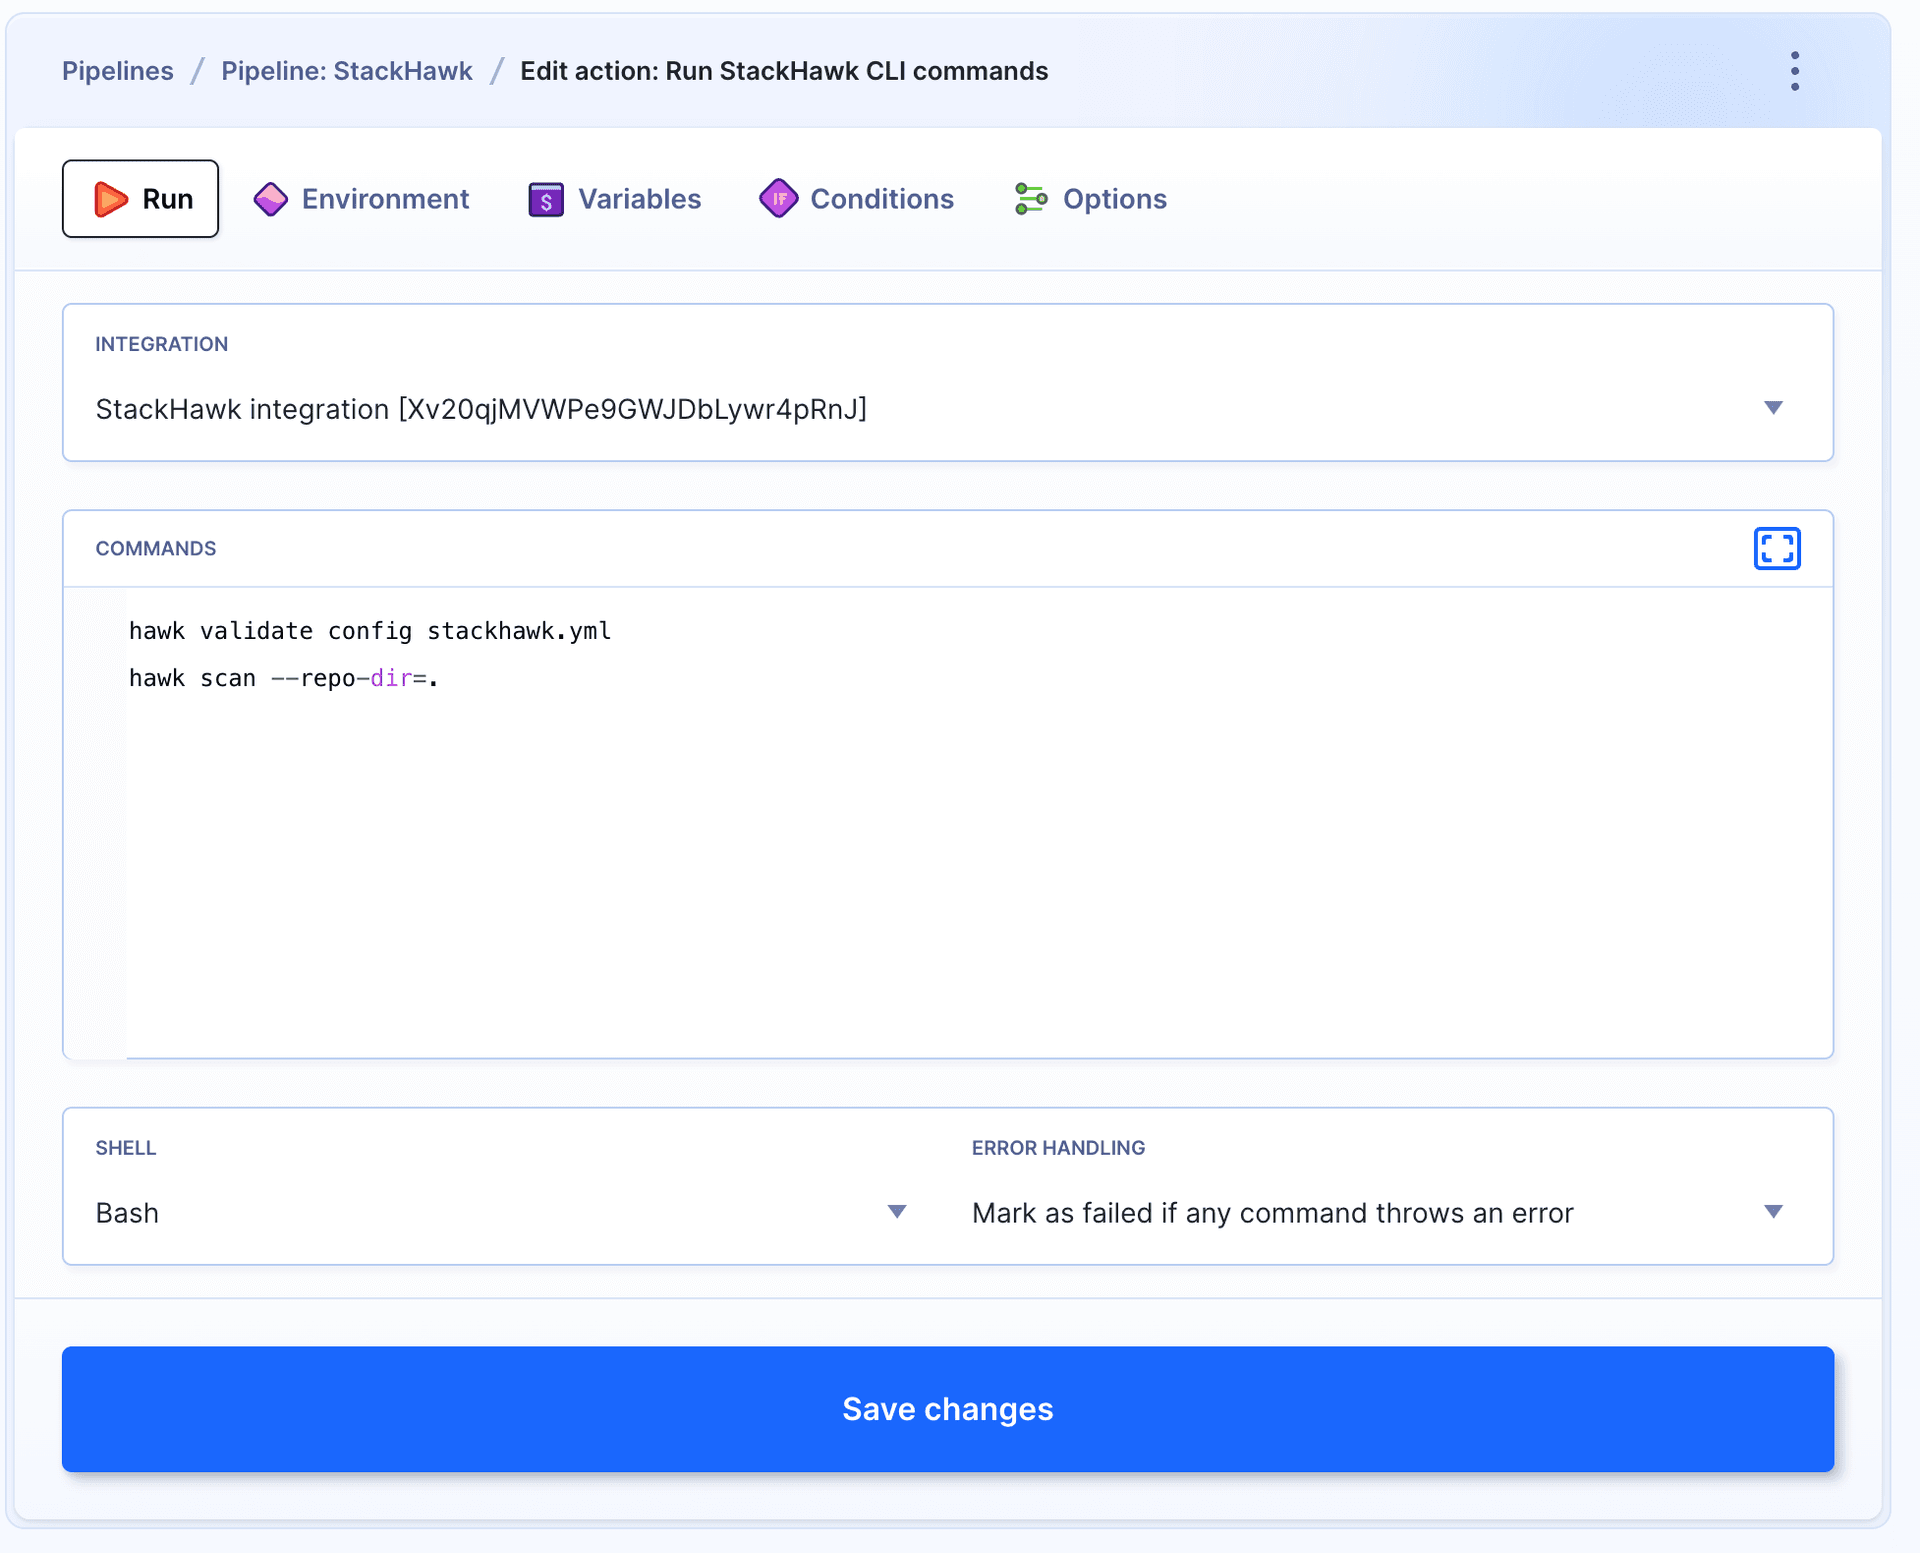Screen dimensions: 1920x1553
Task: Click the ERROR HANDLING field label
Action: click(x=1058, y=1148)
